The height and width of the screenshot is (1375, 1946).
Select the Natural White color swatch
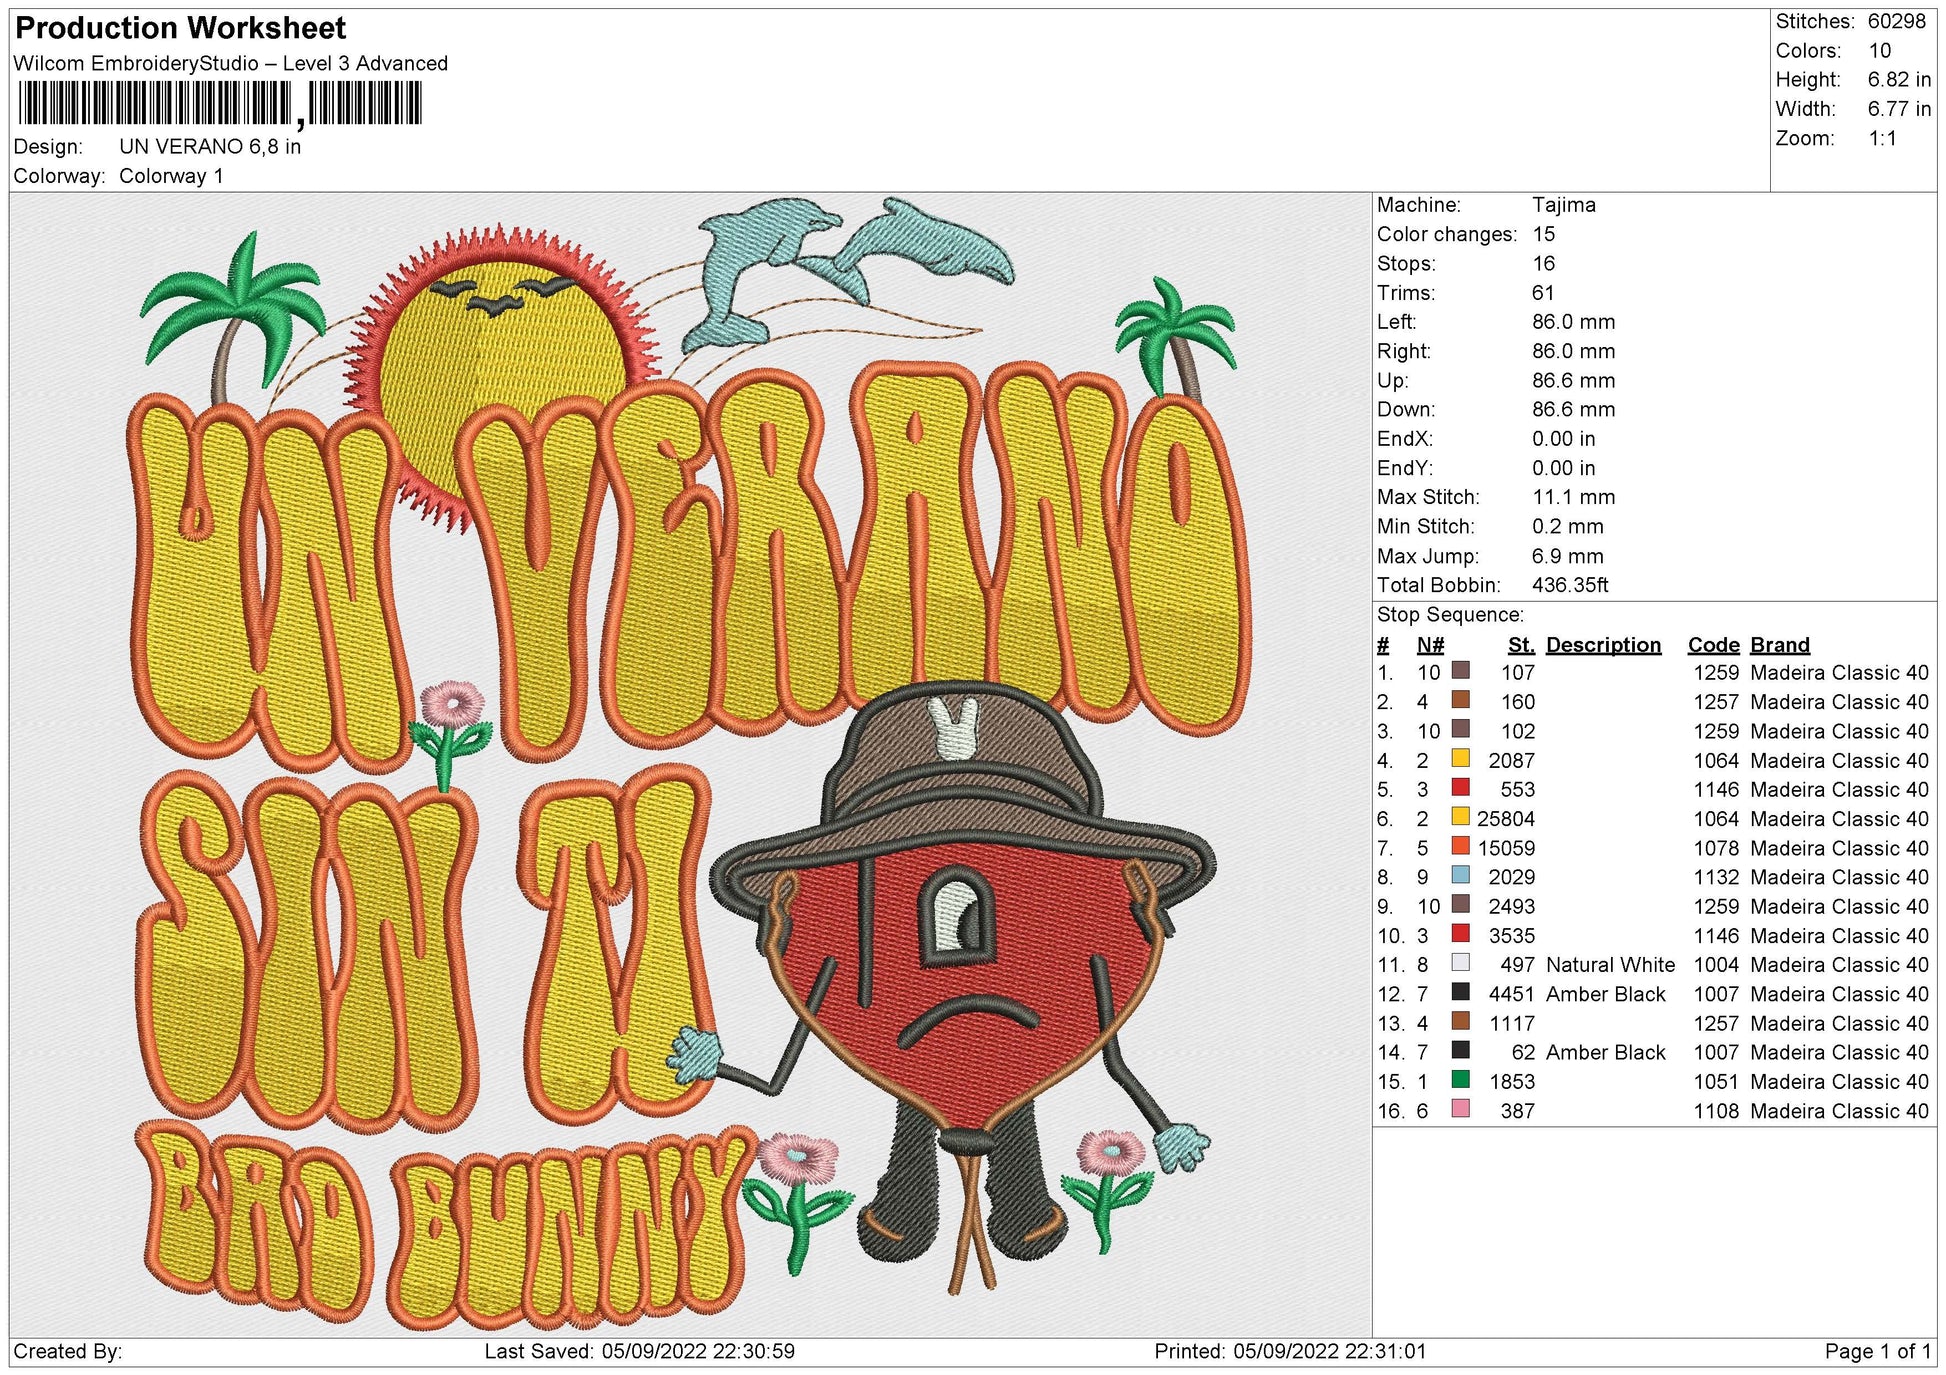[x=1460, y=963]
